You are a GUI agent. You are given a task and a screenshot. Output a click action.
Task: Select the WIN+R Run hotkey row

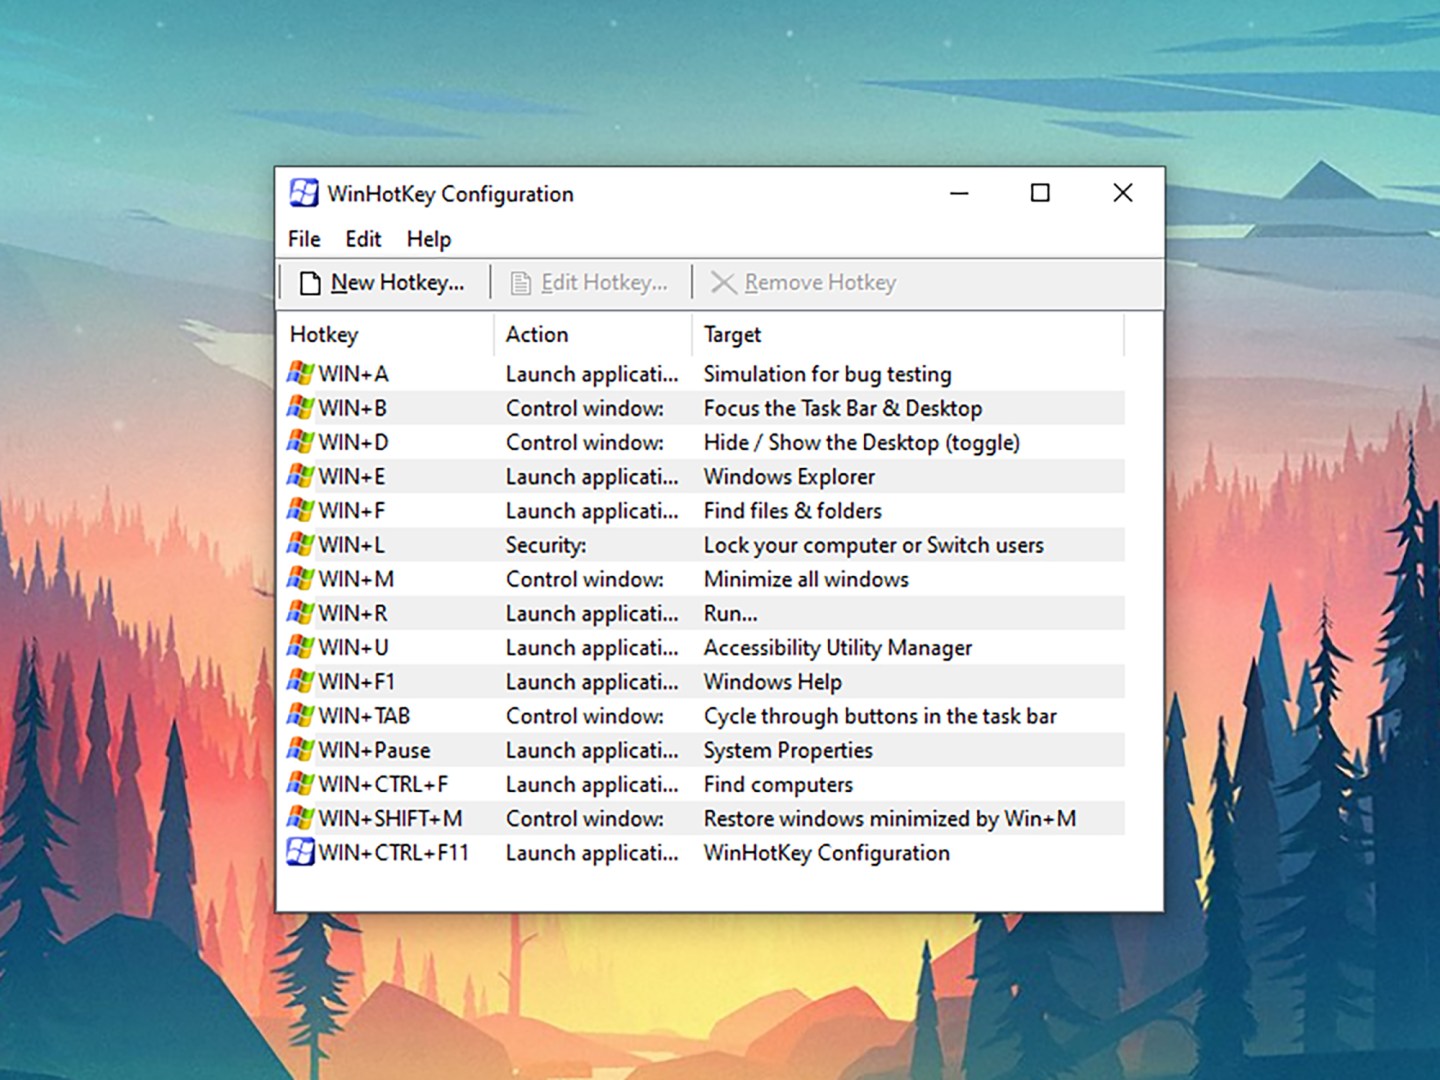pos(700,613)
